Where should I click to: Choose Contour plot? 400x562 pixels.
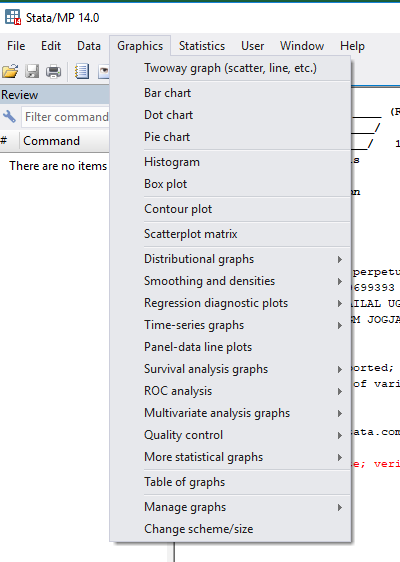tap(230, 209)
